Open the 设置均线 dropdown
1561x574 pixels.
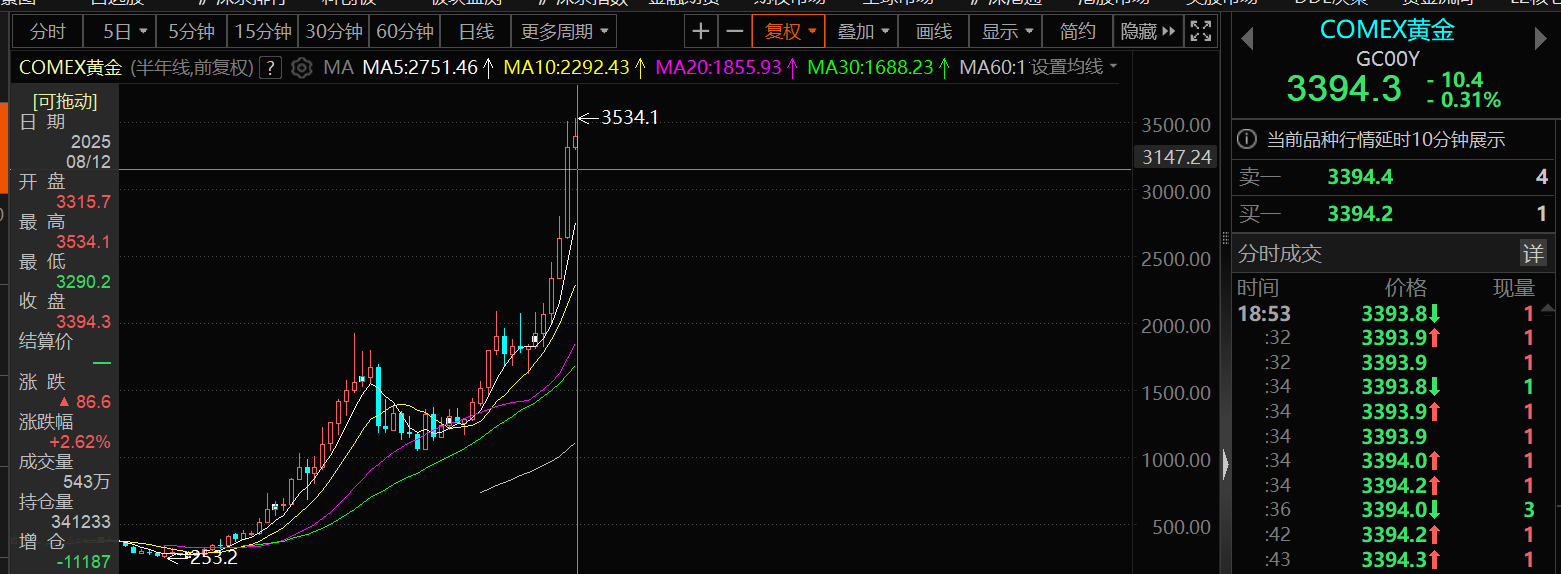tap(1074, 68)
